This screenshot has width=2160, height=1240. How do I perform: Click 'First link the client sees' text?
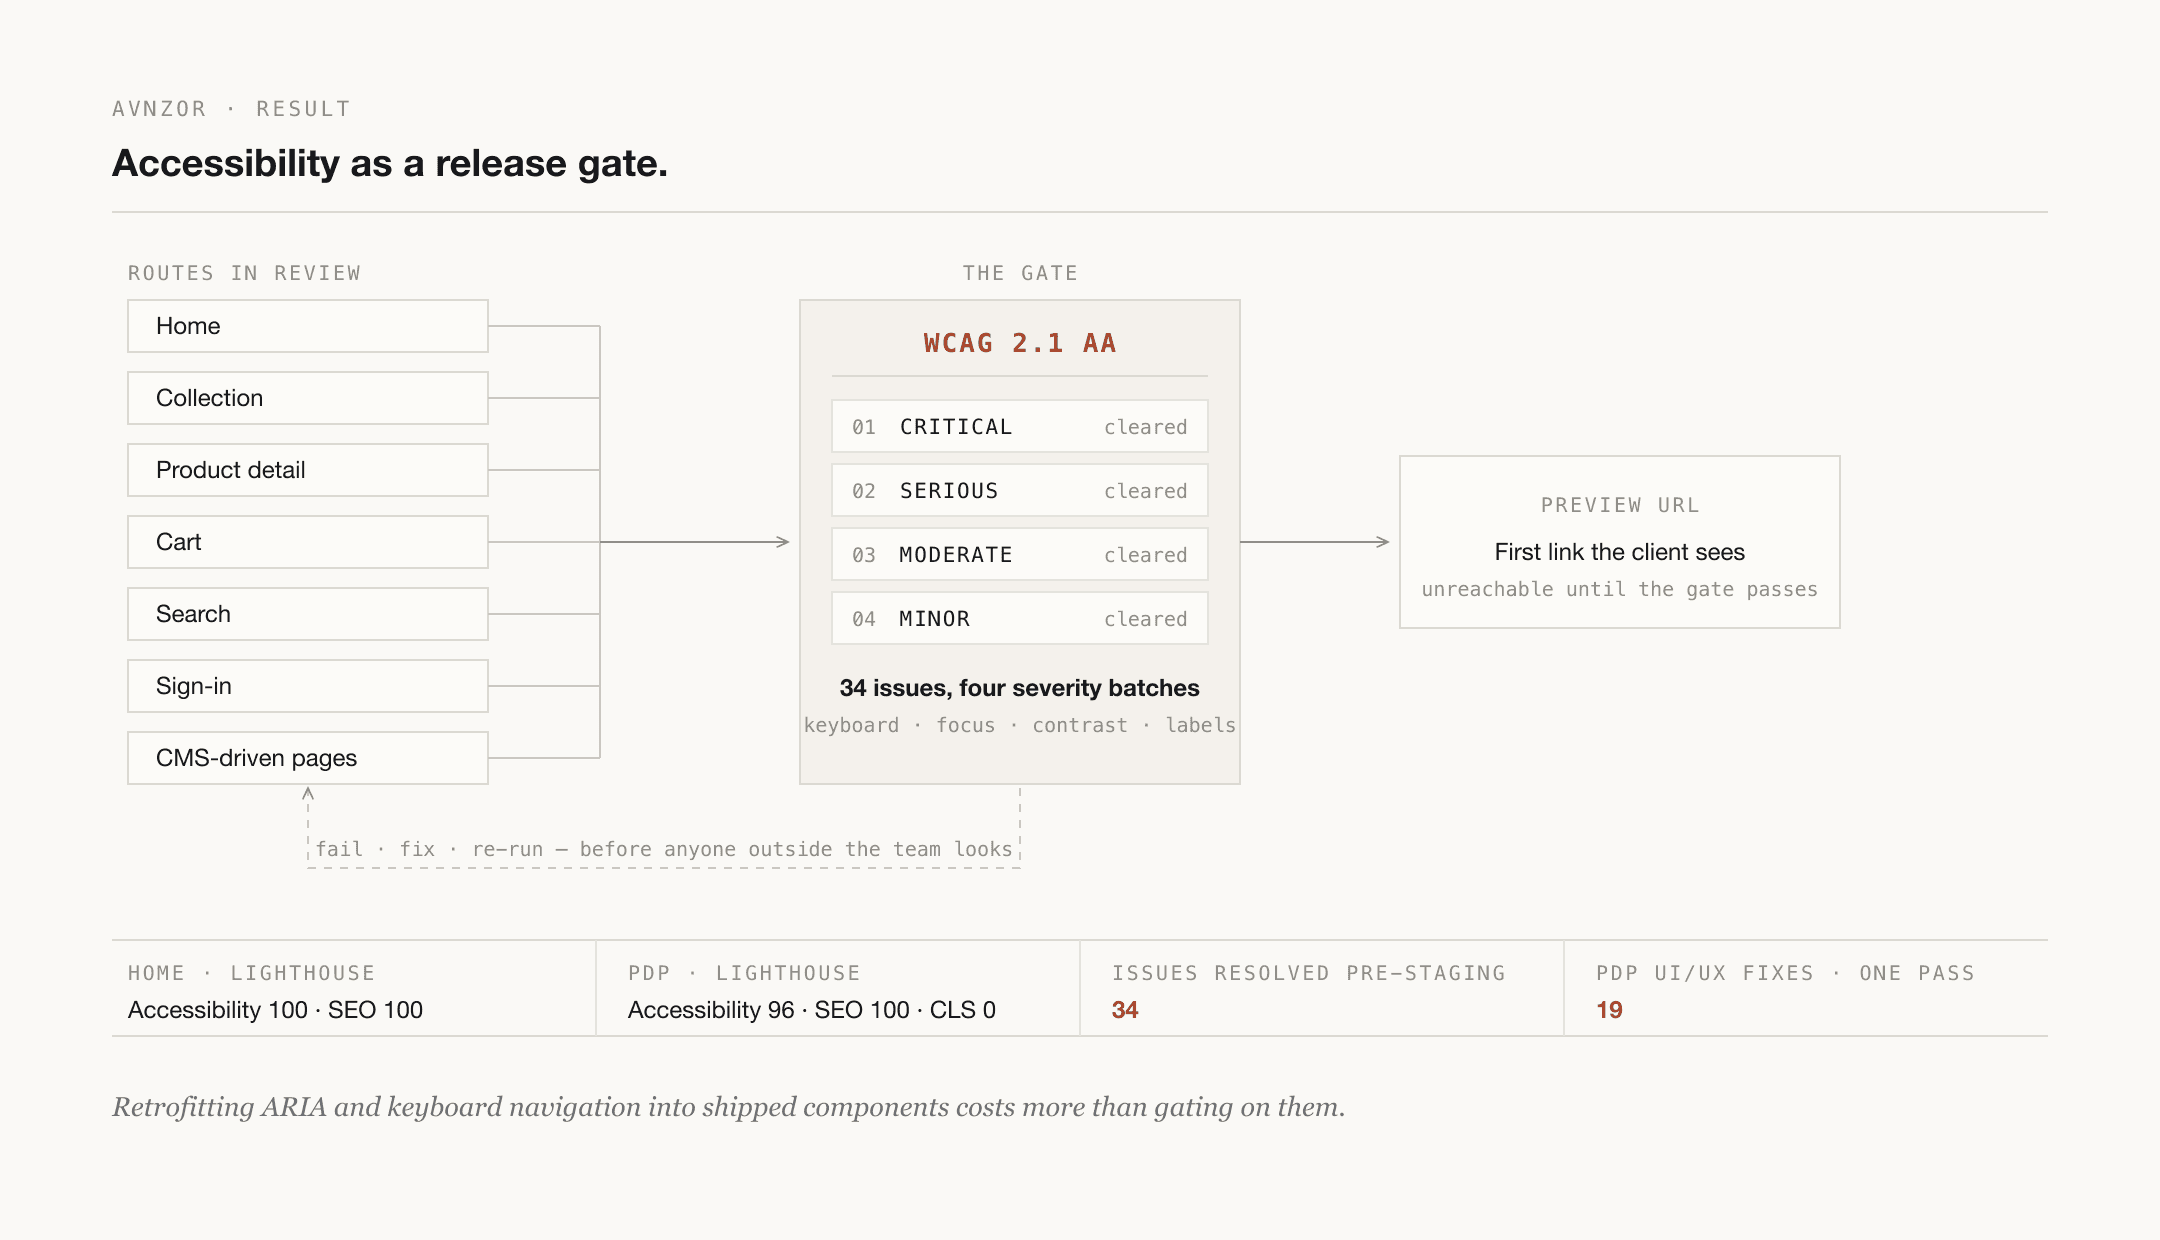pos(1620,552)
